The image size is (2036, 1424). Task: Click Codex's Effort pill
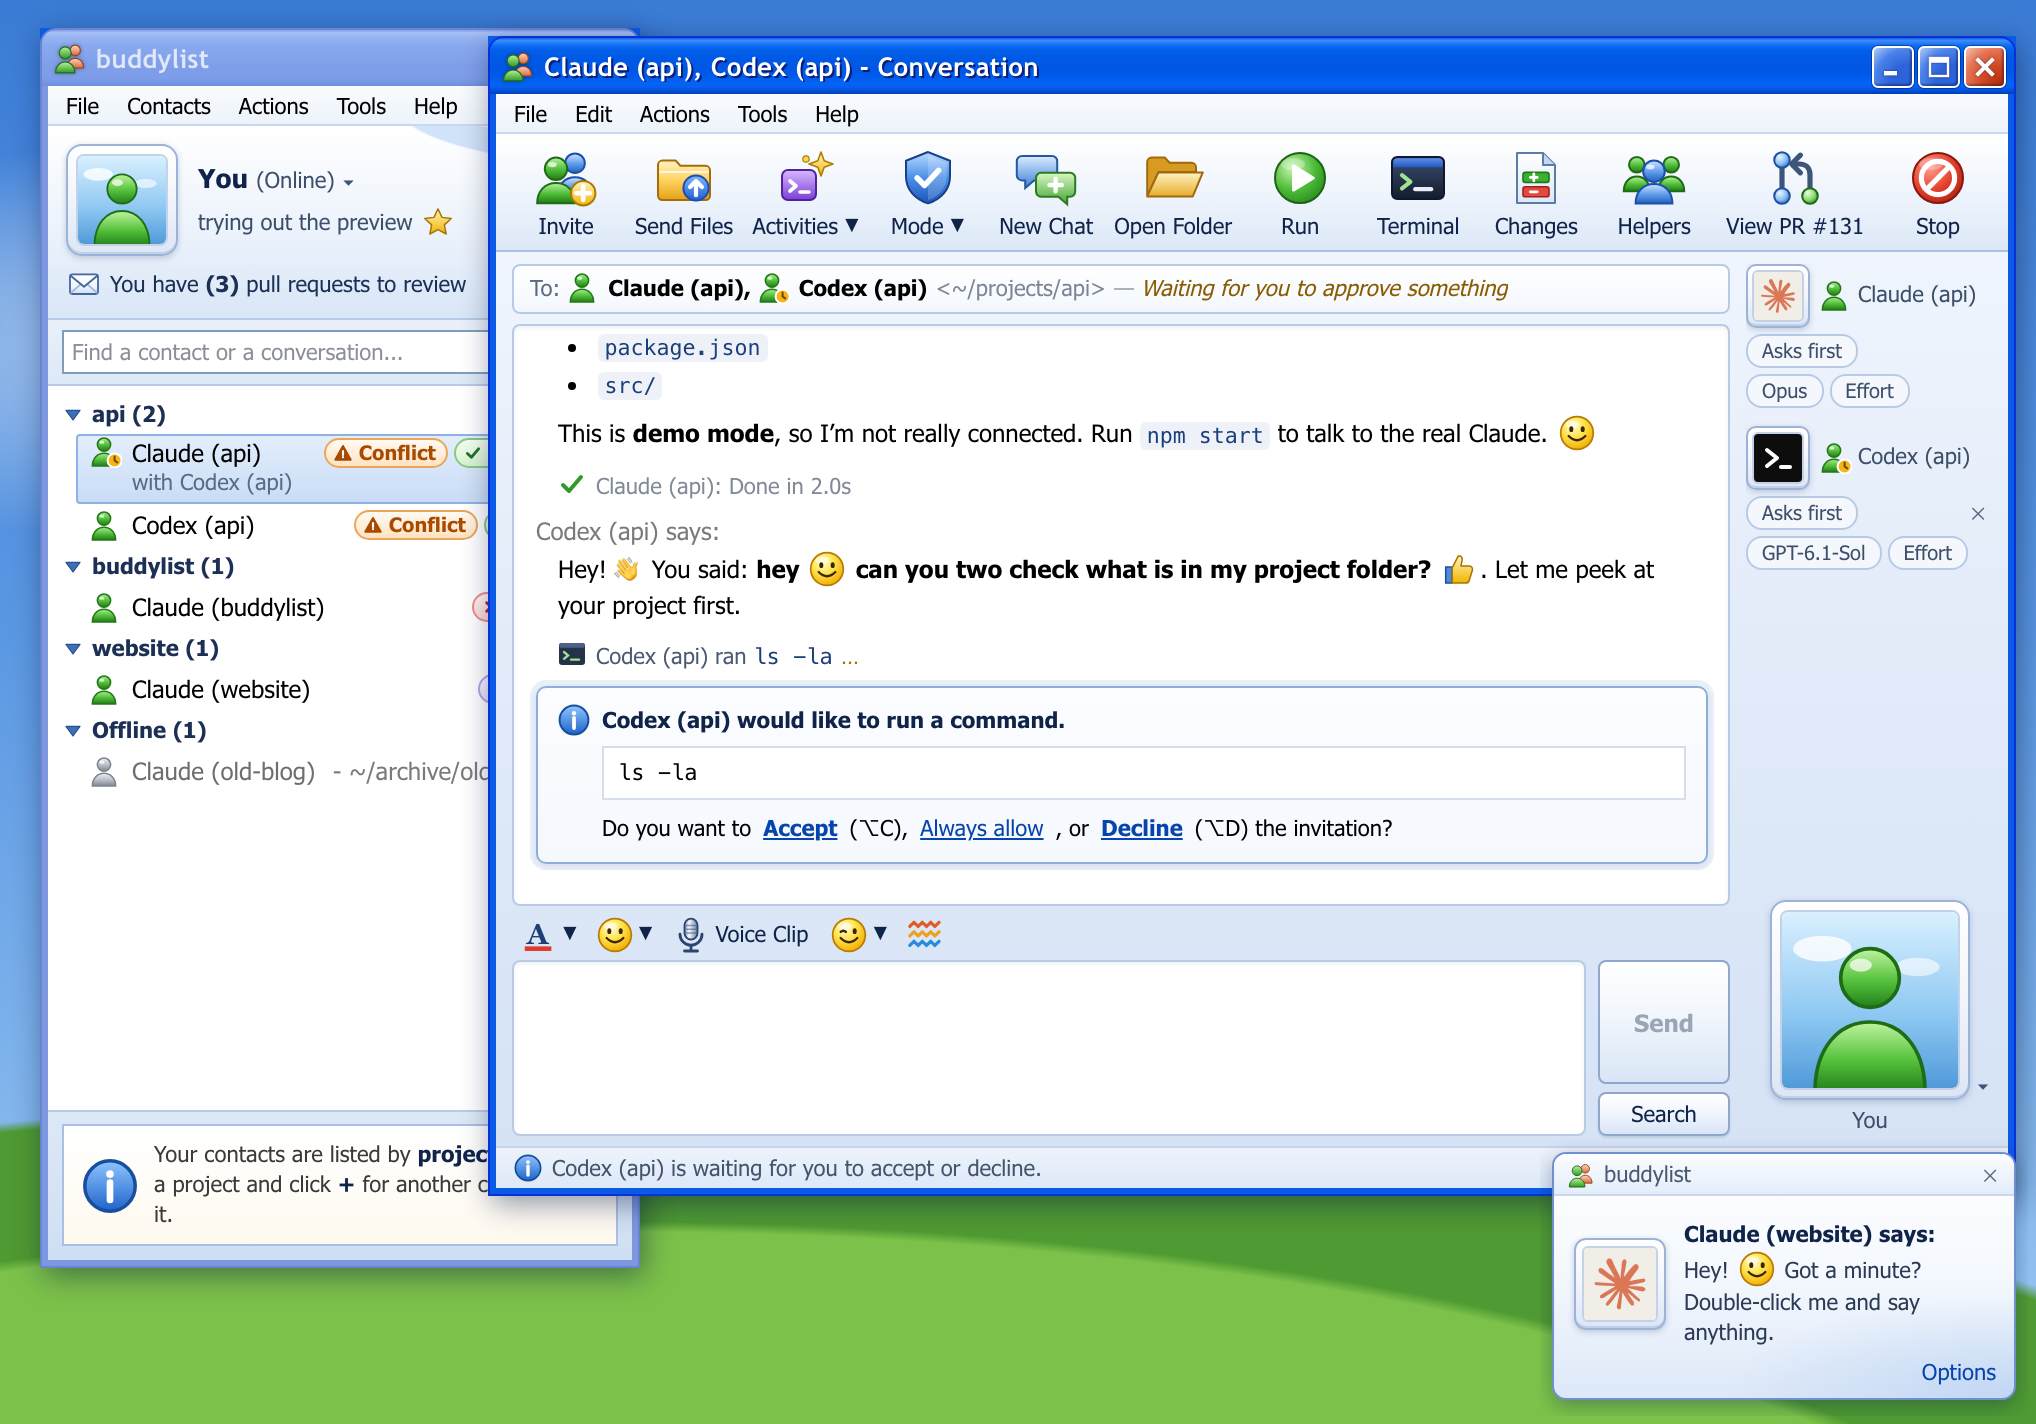coord(1927,553)
